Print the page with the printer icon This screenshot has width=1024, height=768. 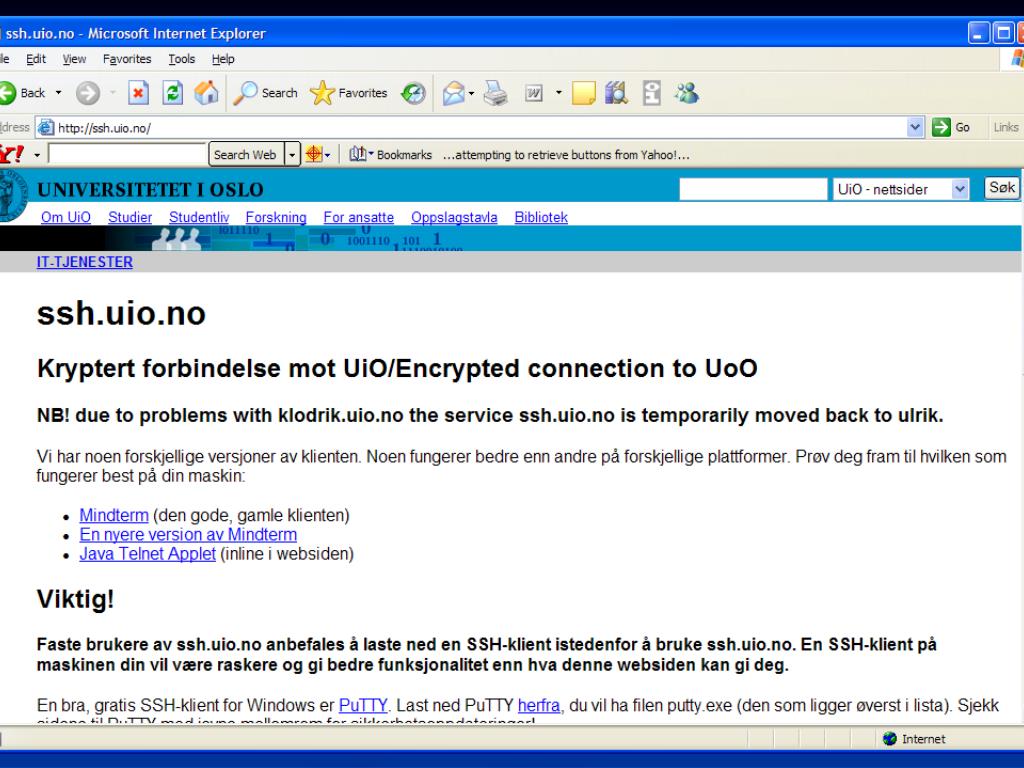496,94
